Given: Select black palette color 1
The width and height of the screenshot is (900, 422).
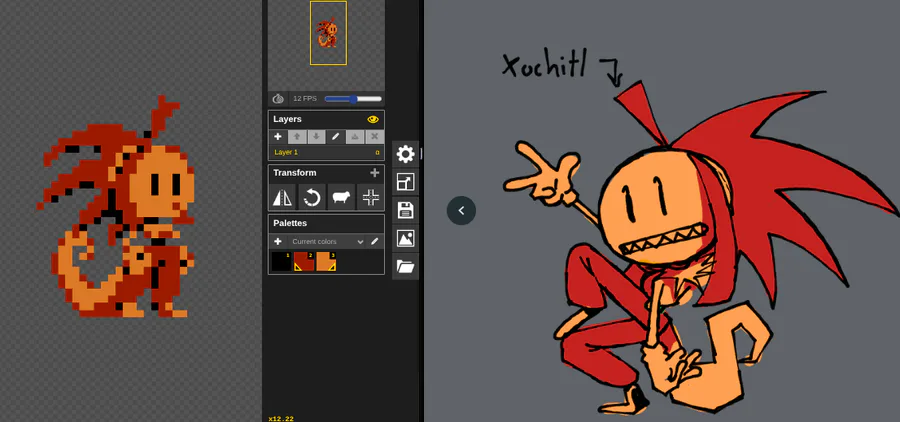Looking at the screenshot, I should pos(281,261).
